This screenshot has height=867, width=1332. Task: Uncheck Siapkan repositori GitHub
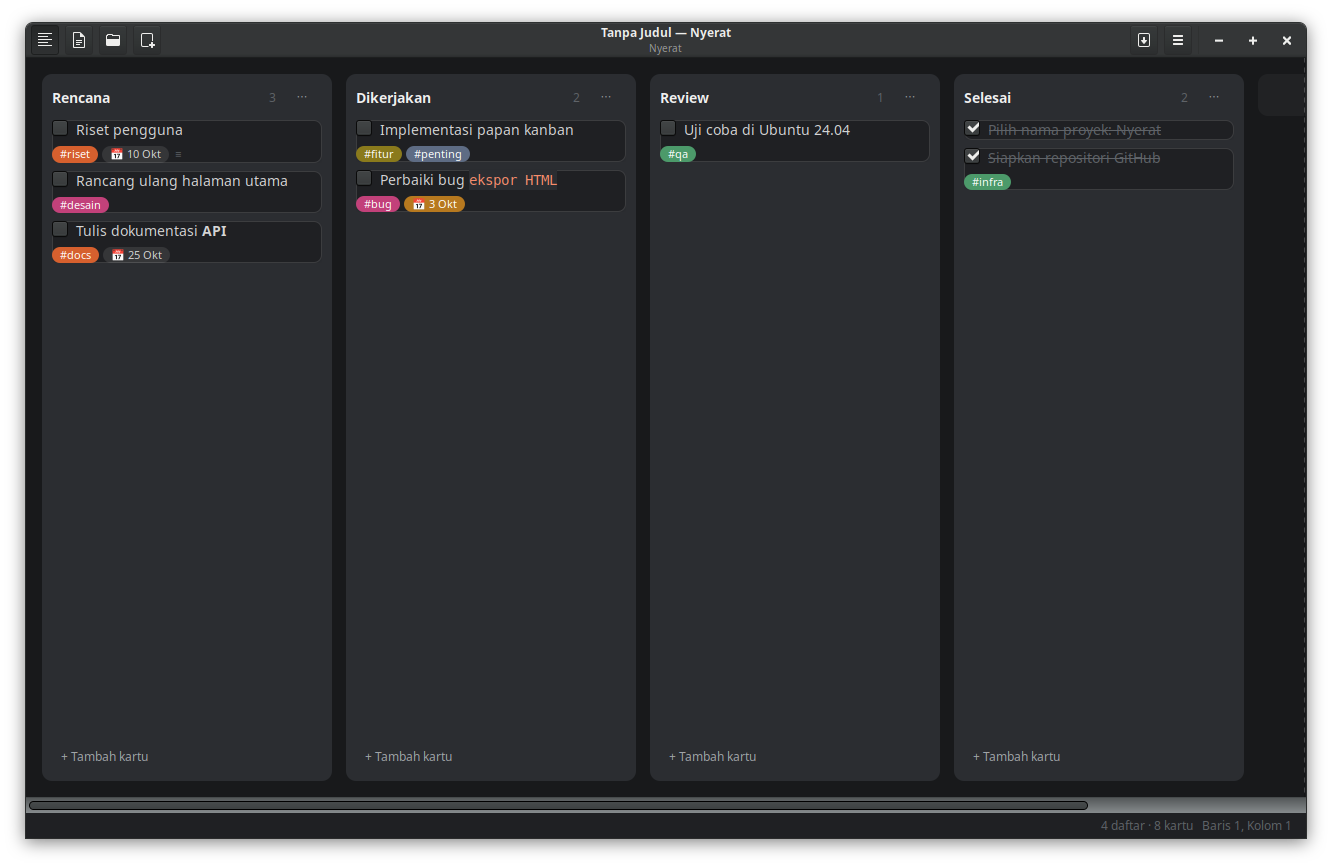click(x=972, y=156)
